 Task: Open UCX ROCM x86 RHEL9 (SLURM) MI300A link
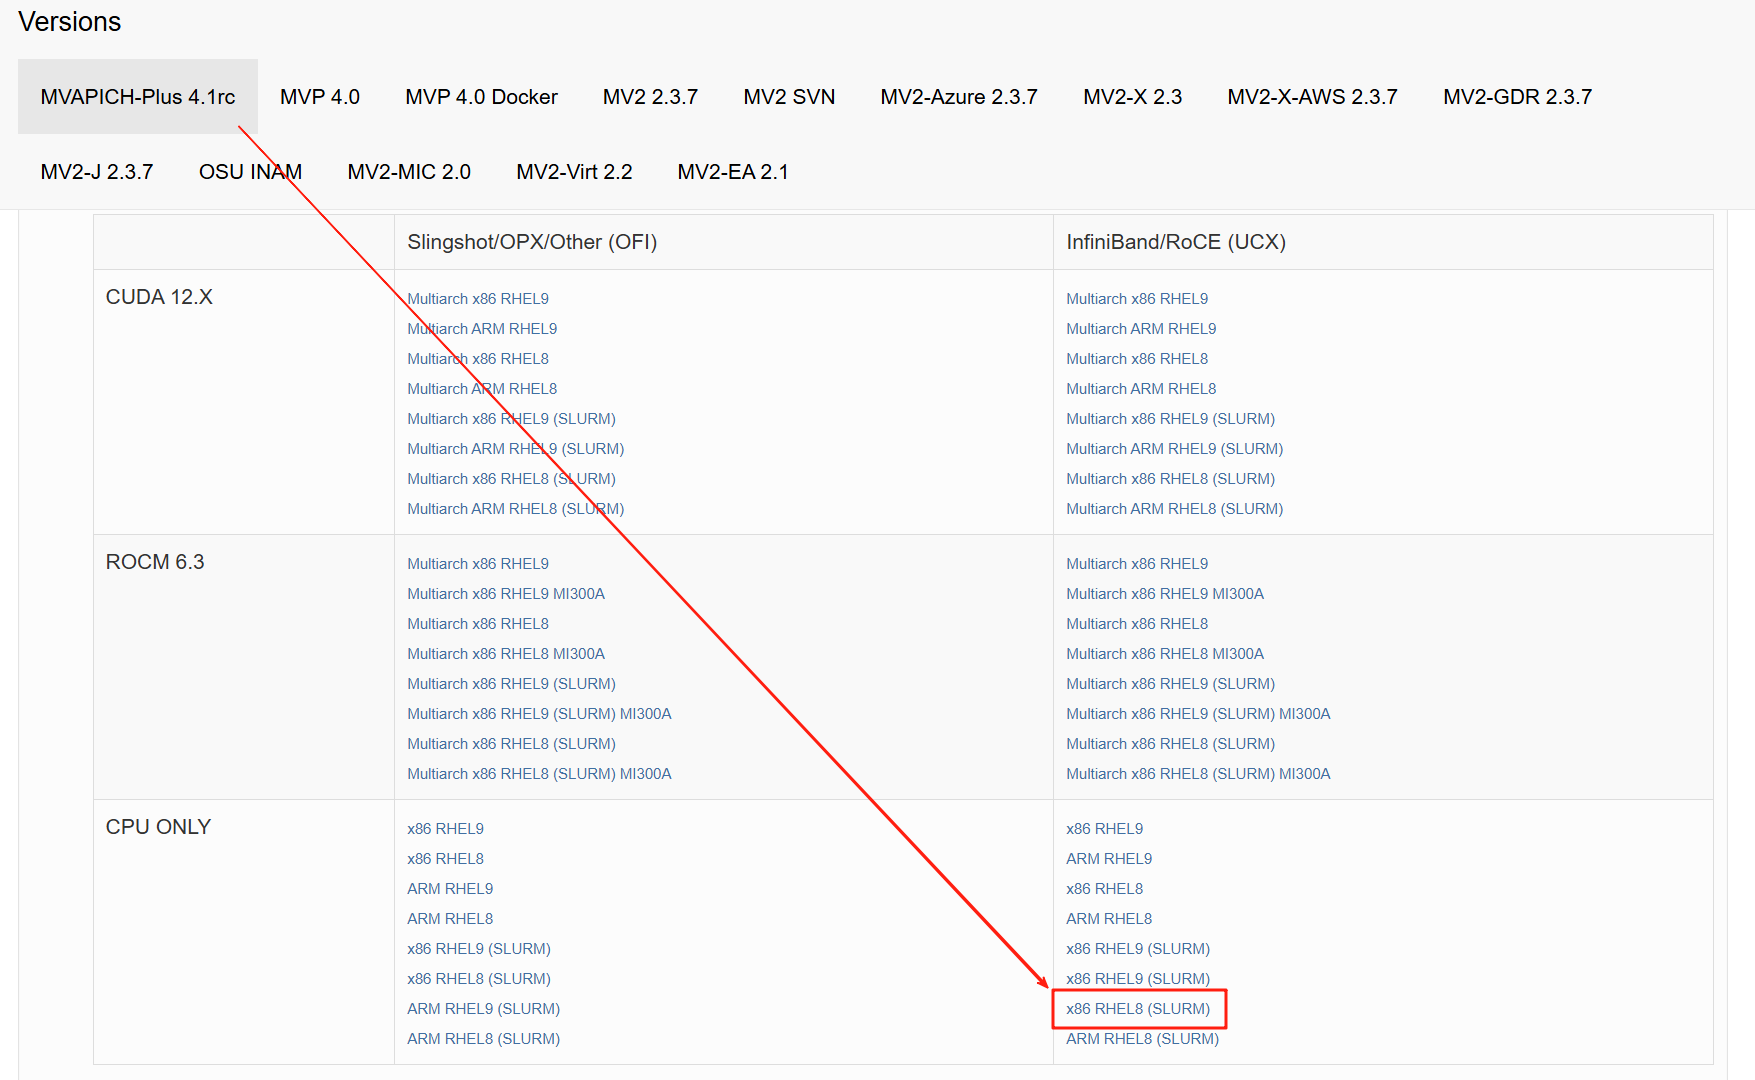pos(1198,714)
